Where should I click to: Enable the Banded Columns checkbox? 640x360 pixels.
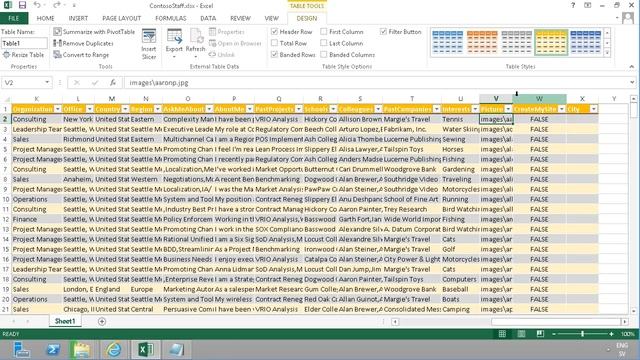324,54
